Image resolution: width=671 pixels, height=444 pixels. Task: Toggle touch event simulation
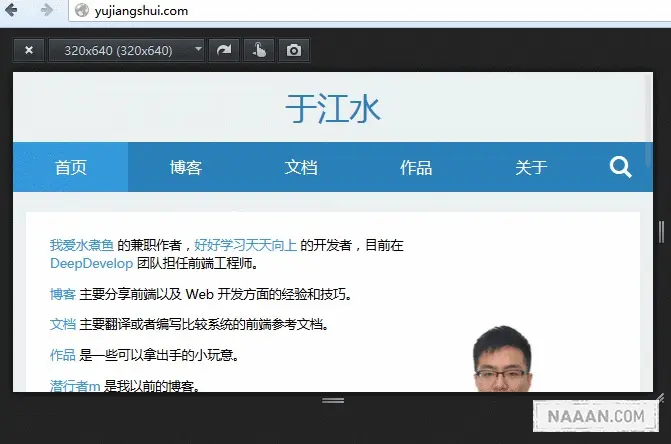point(259,50)
